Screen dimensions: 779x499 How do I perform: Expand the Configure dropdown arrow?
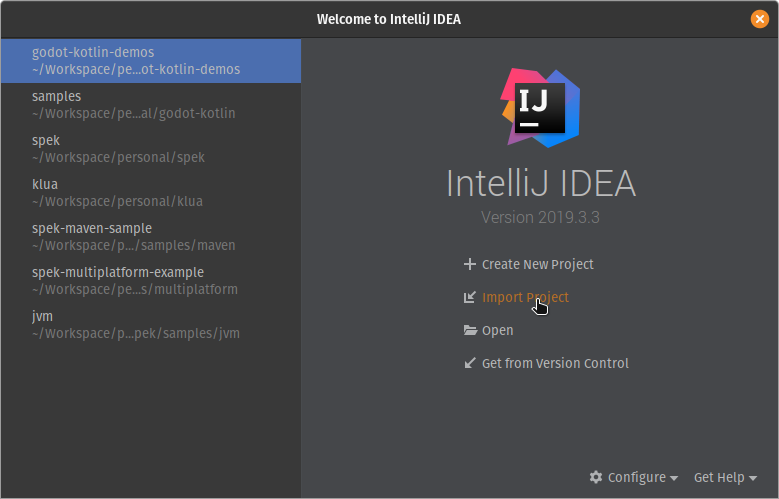click(x=674, y=478)
